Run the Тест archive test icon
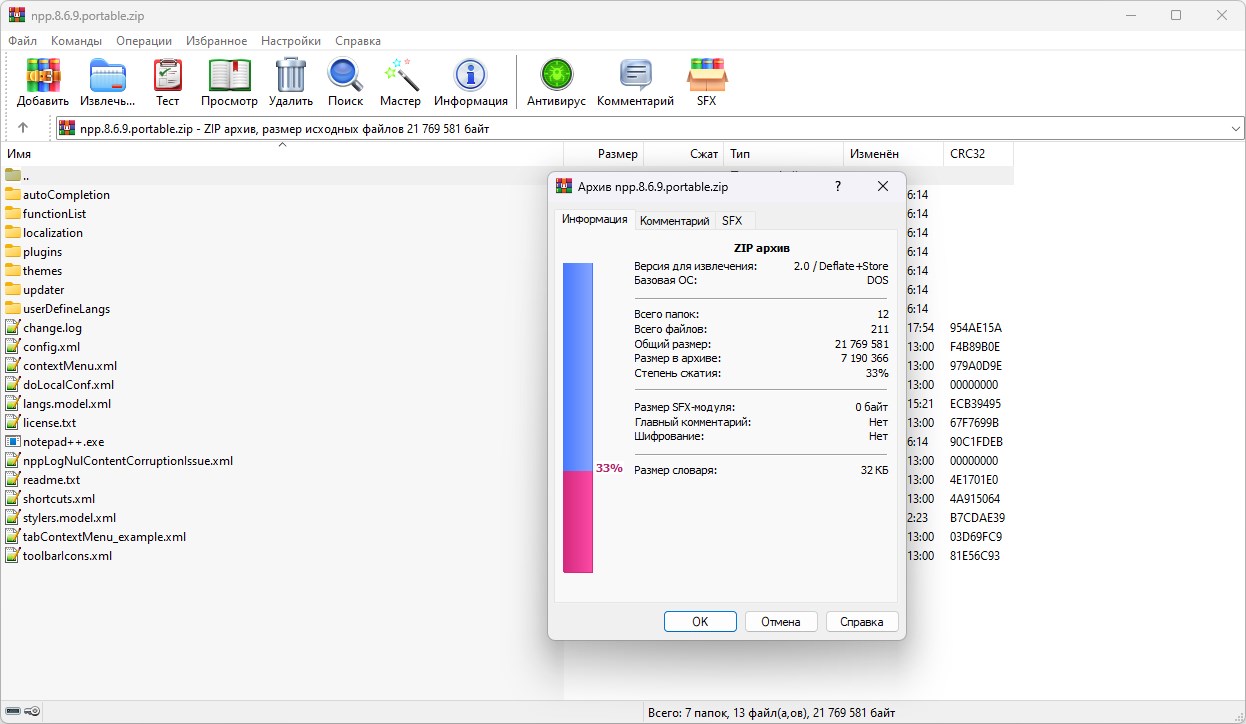 167,76
